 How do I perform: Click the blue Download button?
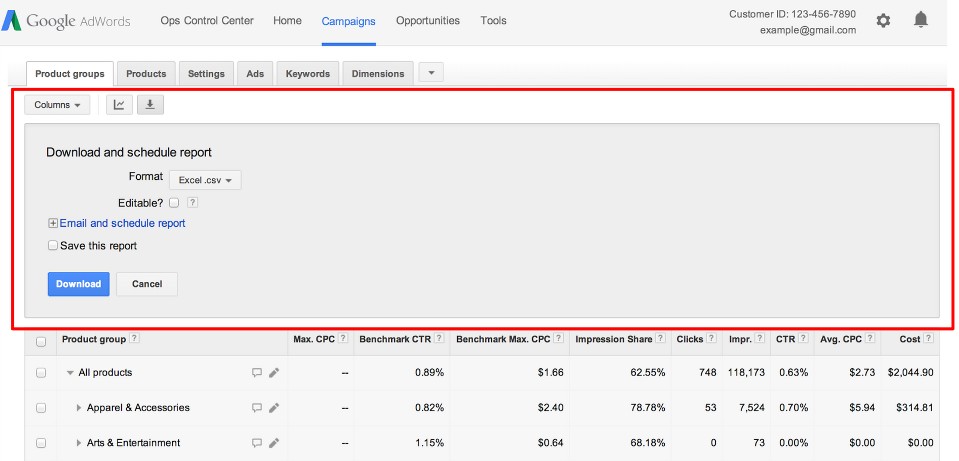pyautogui.click(x=79, y=284)
